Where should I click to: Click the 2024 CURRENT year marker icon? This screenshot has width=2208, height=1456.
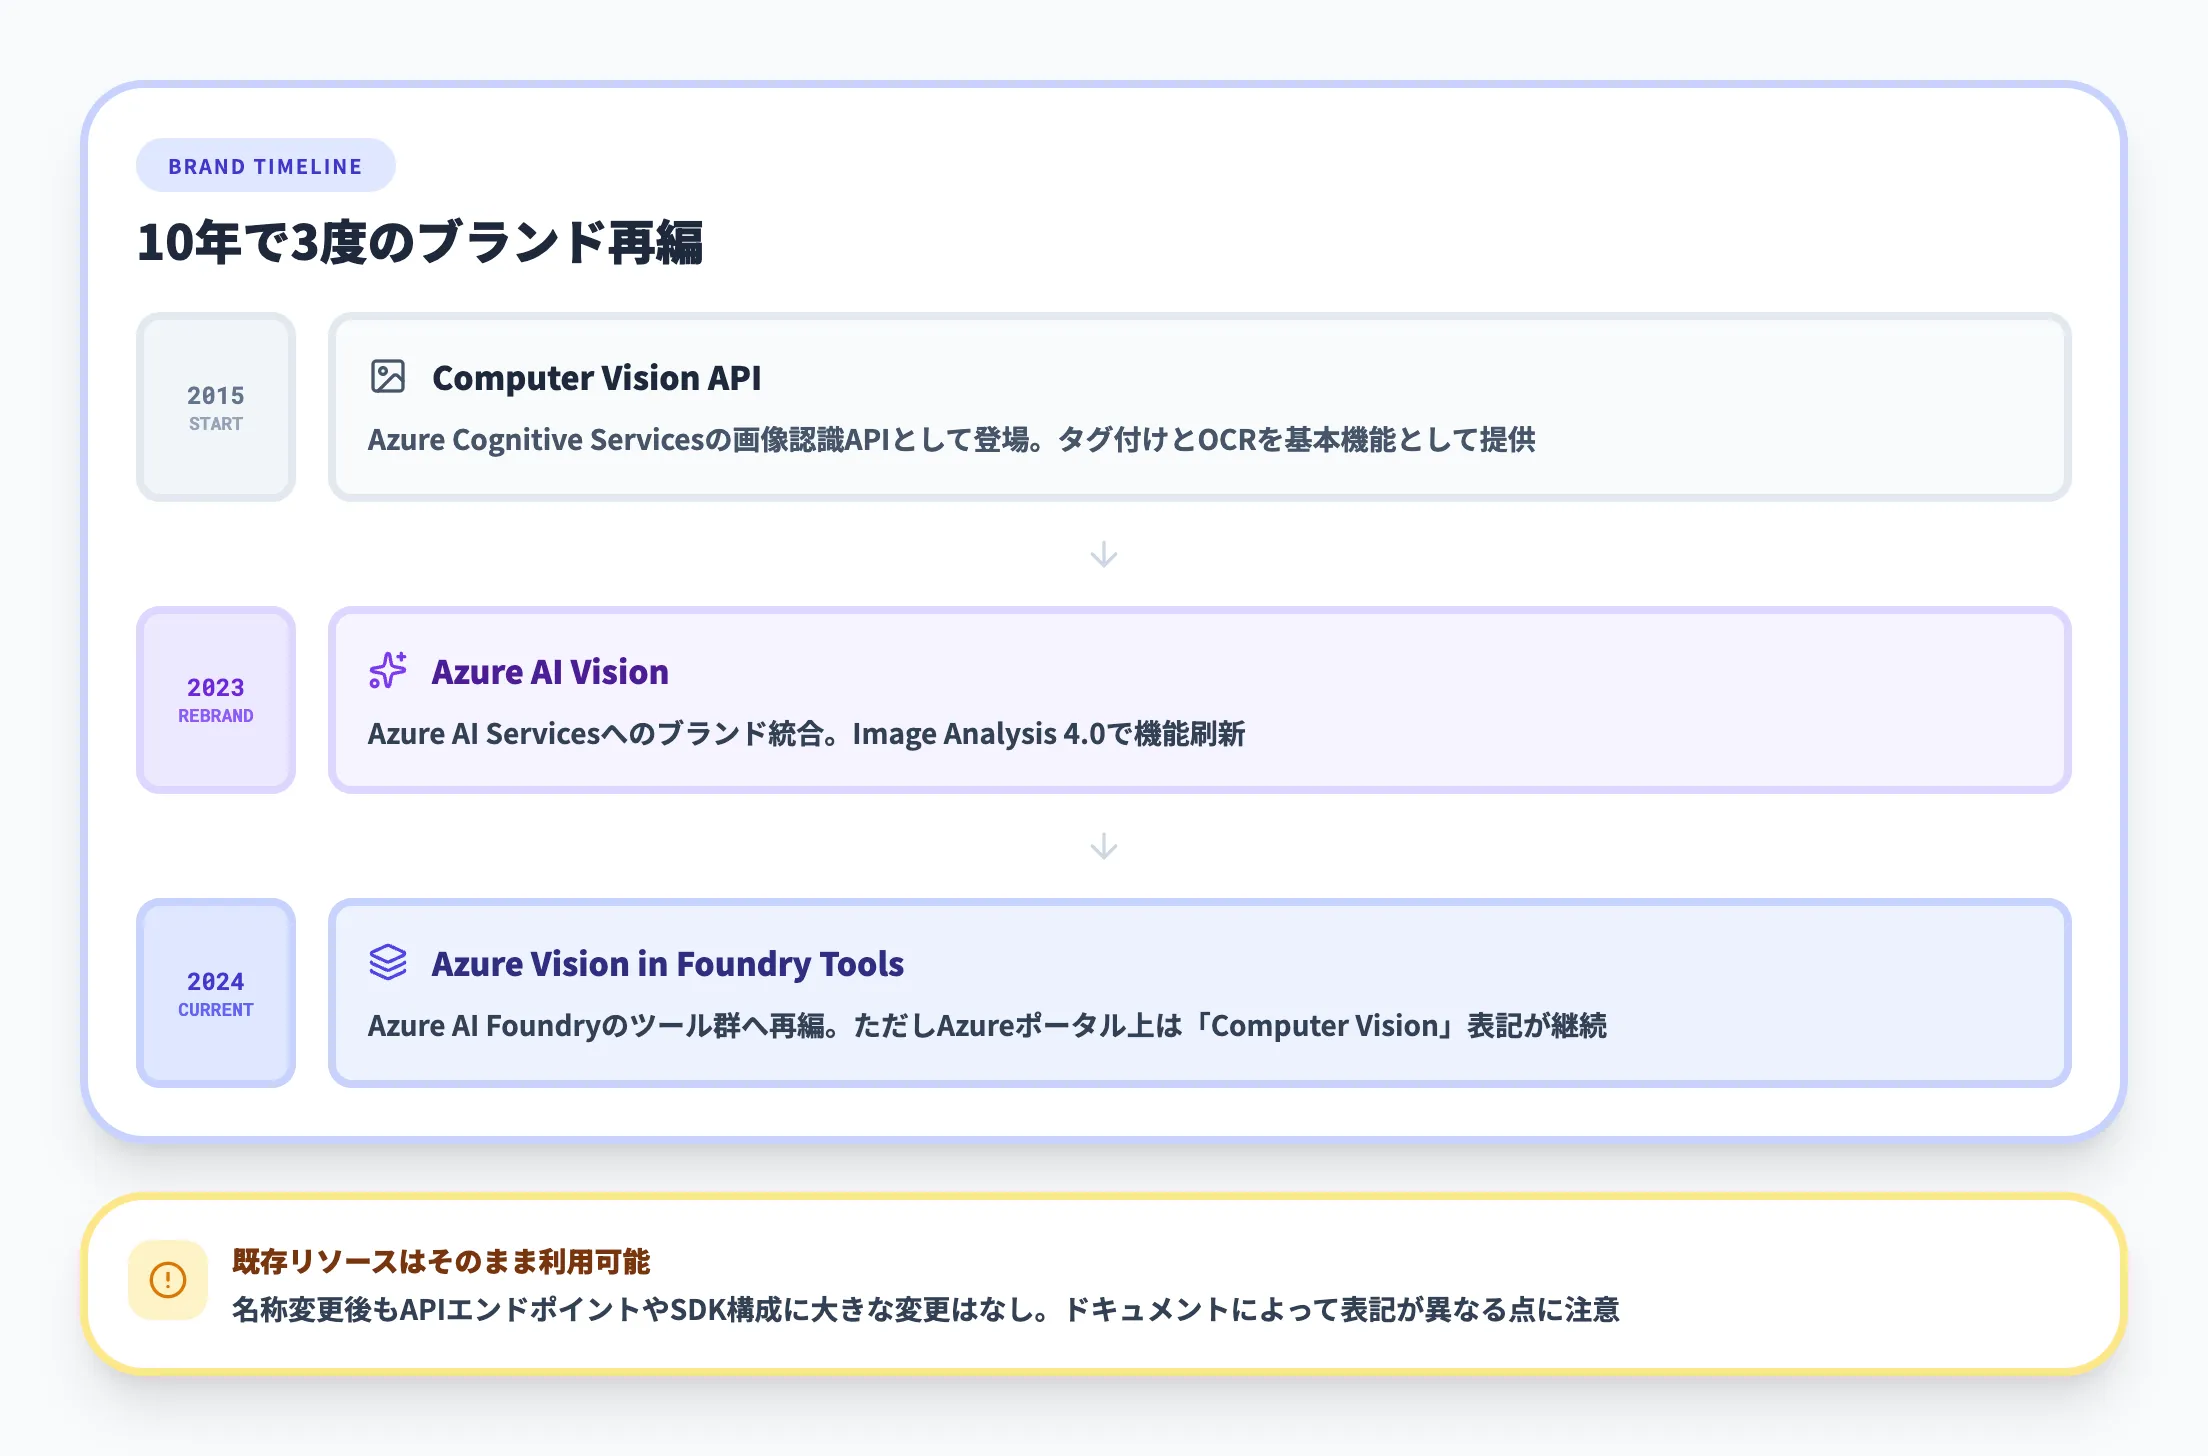215,992
